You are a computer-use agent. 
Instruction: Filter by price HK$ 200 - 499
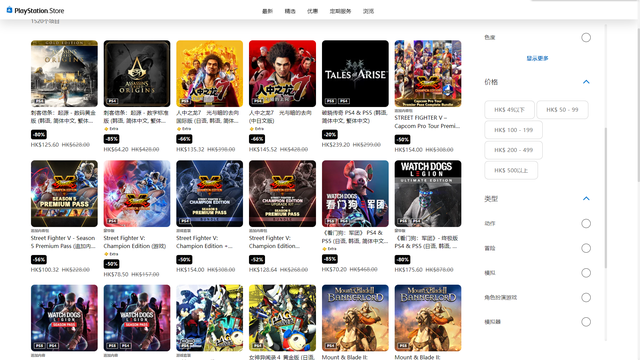click(x=513, y=150)
